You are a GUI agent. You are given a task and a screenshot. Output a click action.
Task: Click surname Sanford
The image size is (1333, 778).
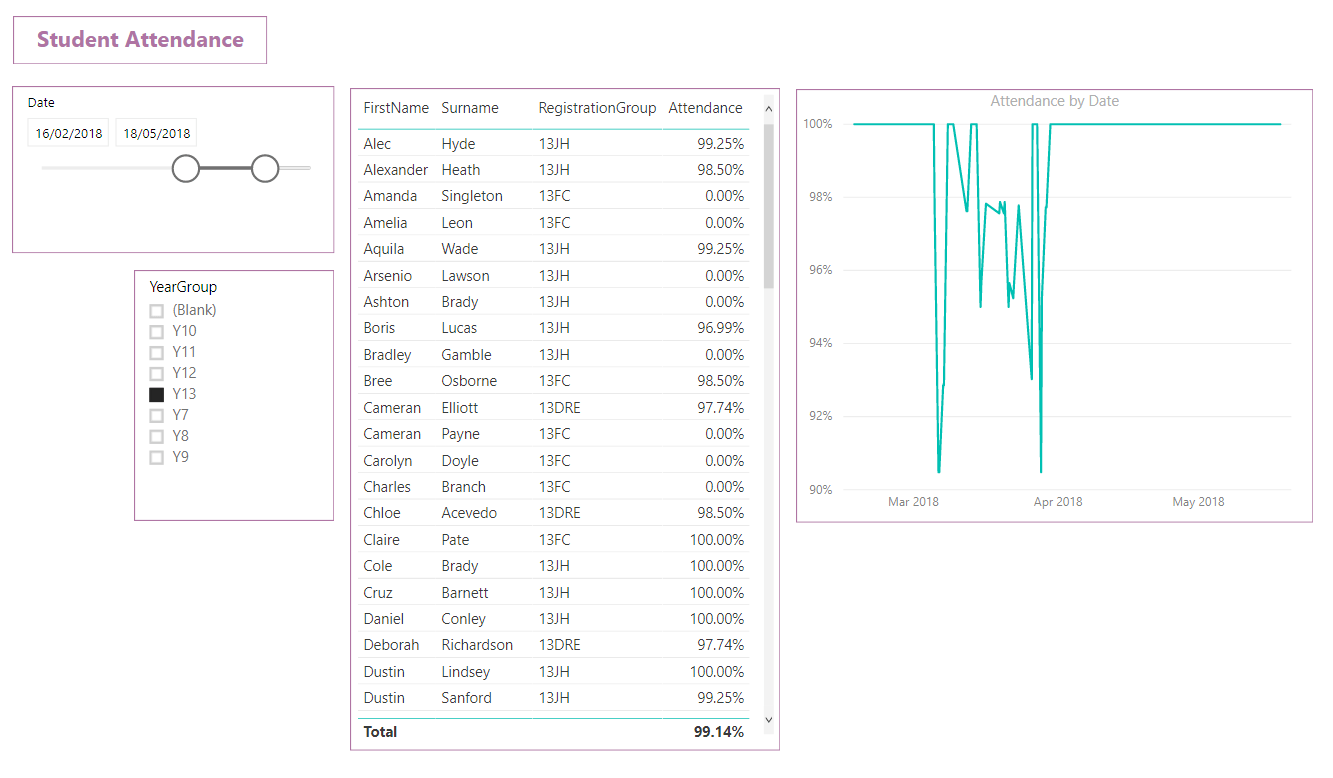pos(466,698)
